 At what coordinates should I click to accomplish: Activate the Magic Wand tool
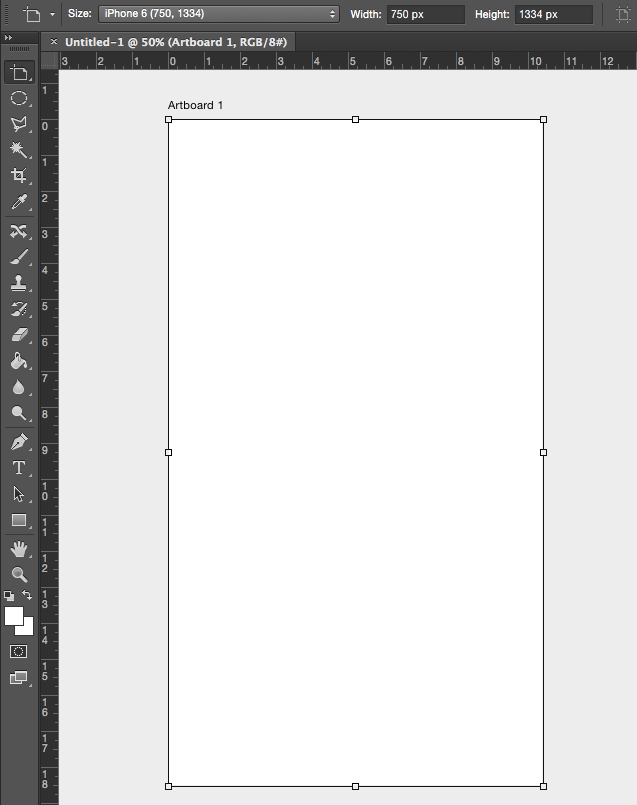point(18,150)
